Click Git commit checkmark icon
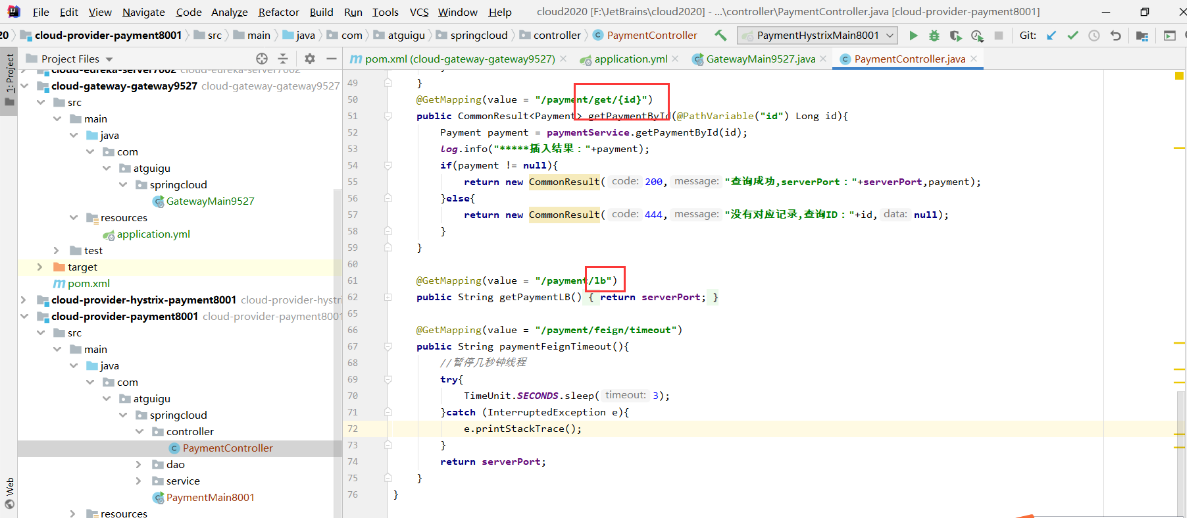 [1072, 35]
